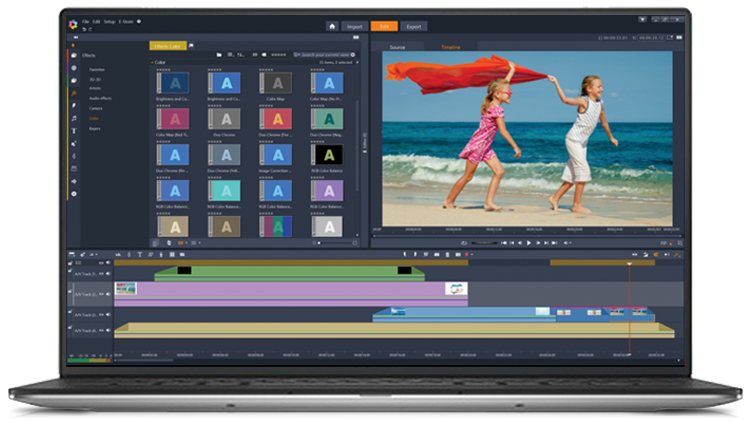Viewport: 750px width, 422px height.
Task: Click the Home icon button
Action: point(332,26)
